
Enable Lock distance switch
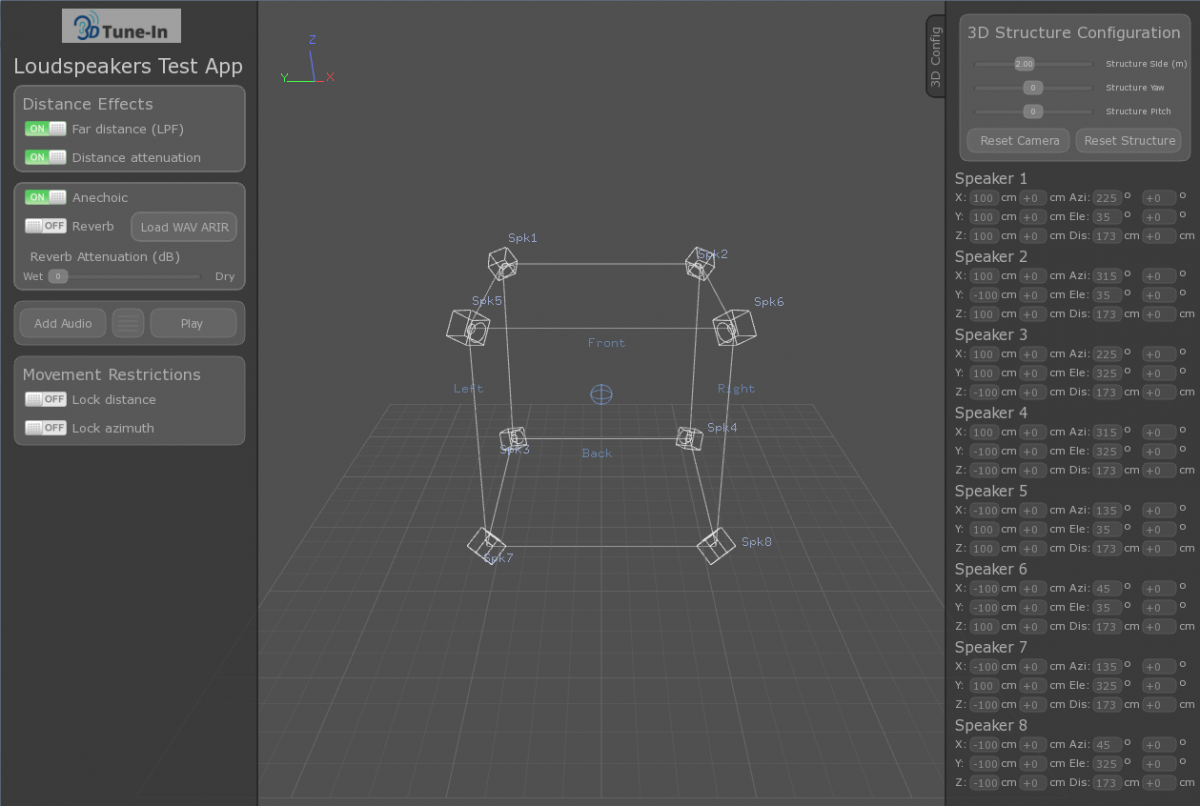tap(46, 399)
